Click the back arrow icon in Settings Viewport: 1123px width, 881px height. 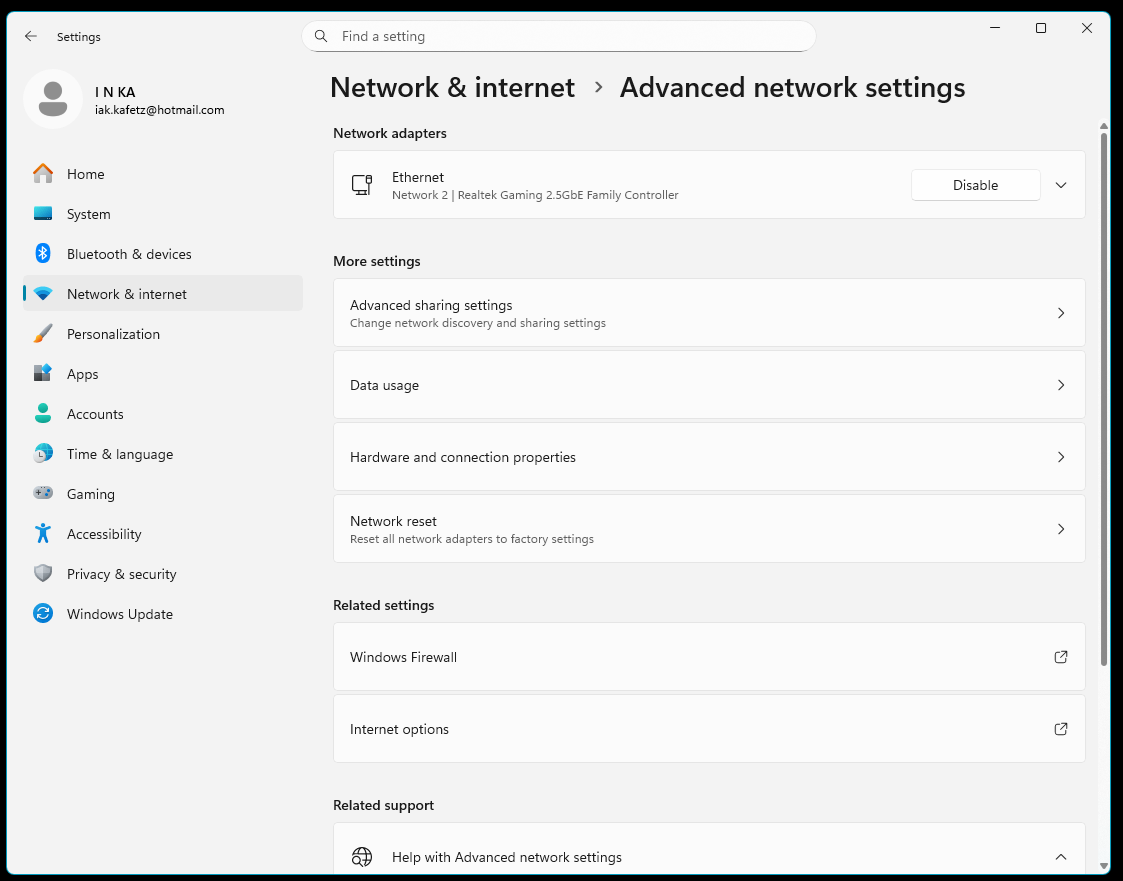31,37
